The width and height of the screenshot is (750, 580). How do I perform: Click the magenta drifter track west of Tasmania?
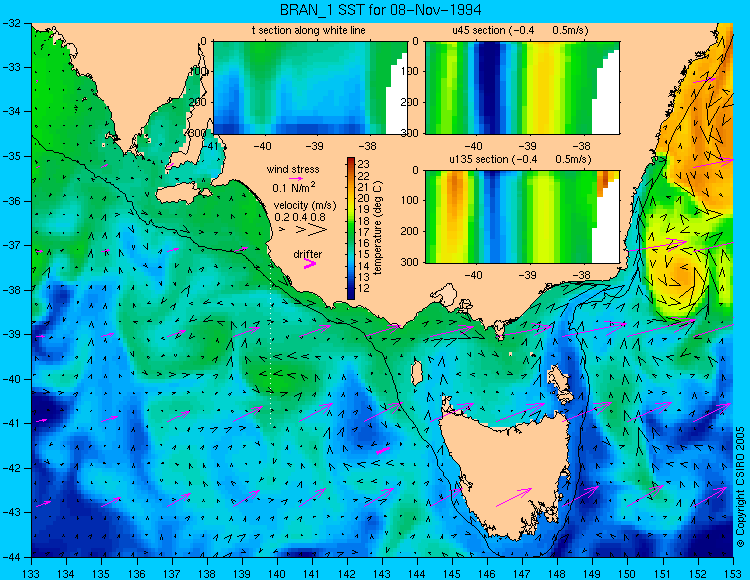383,450
